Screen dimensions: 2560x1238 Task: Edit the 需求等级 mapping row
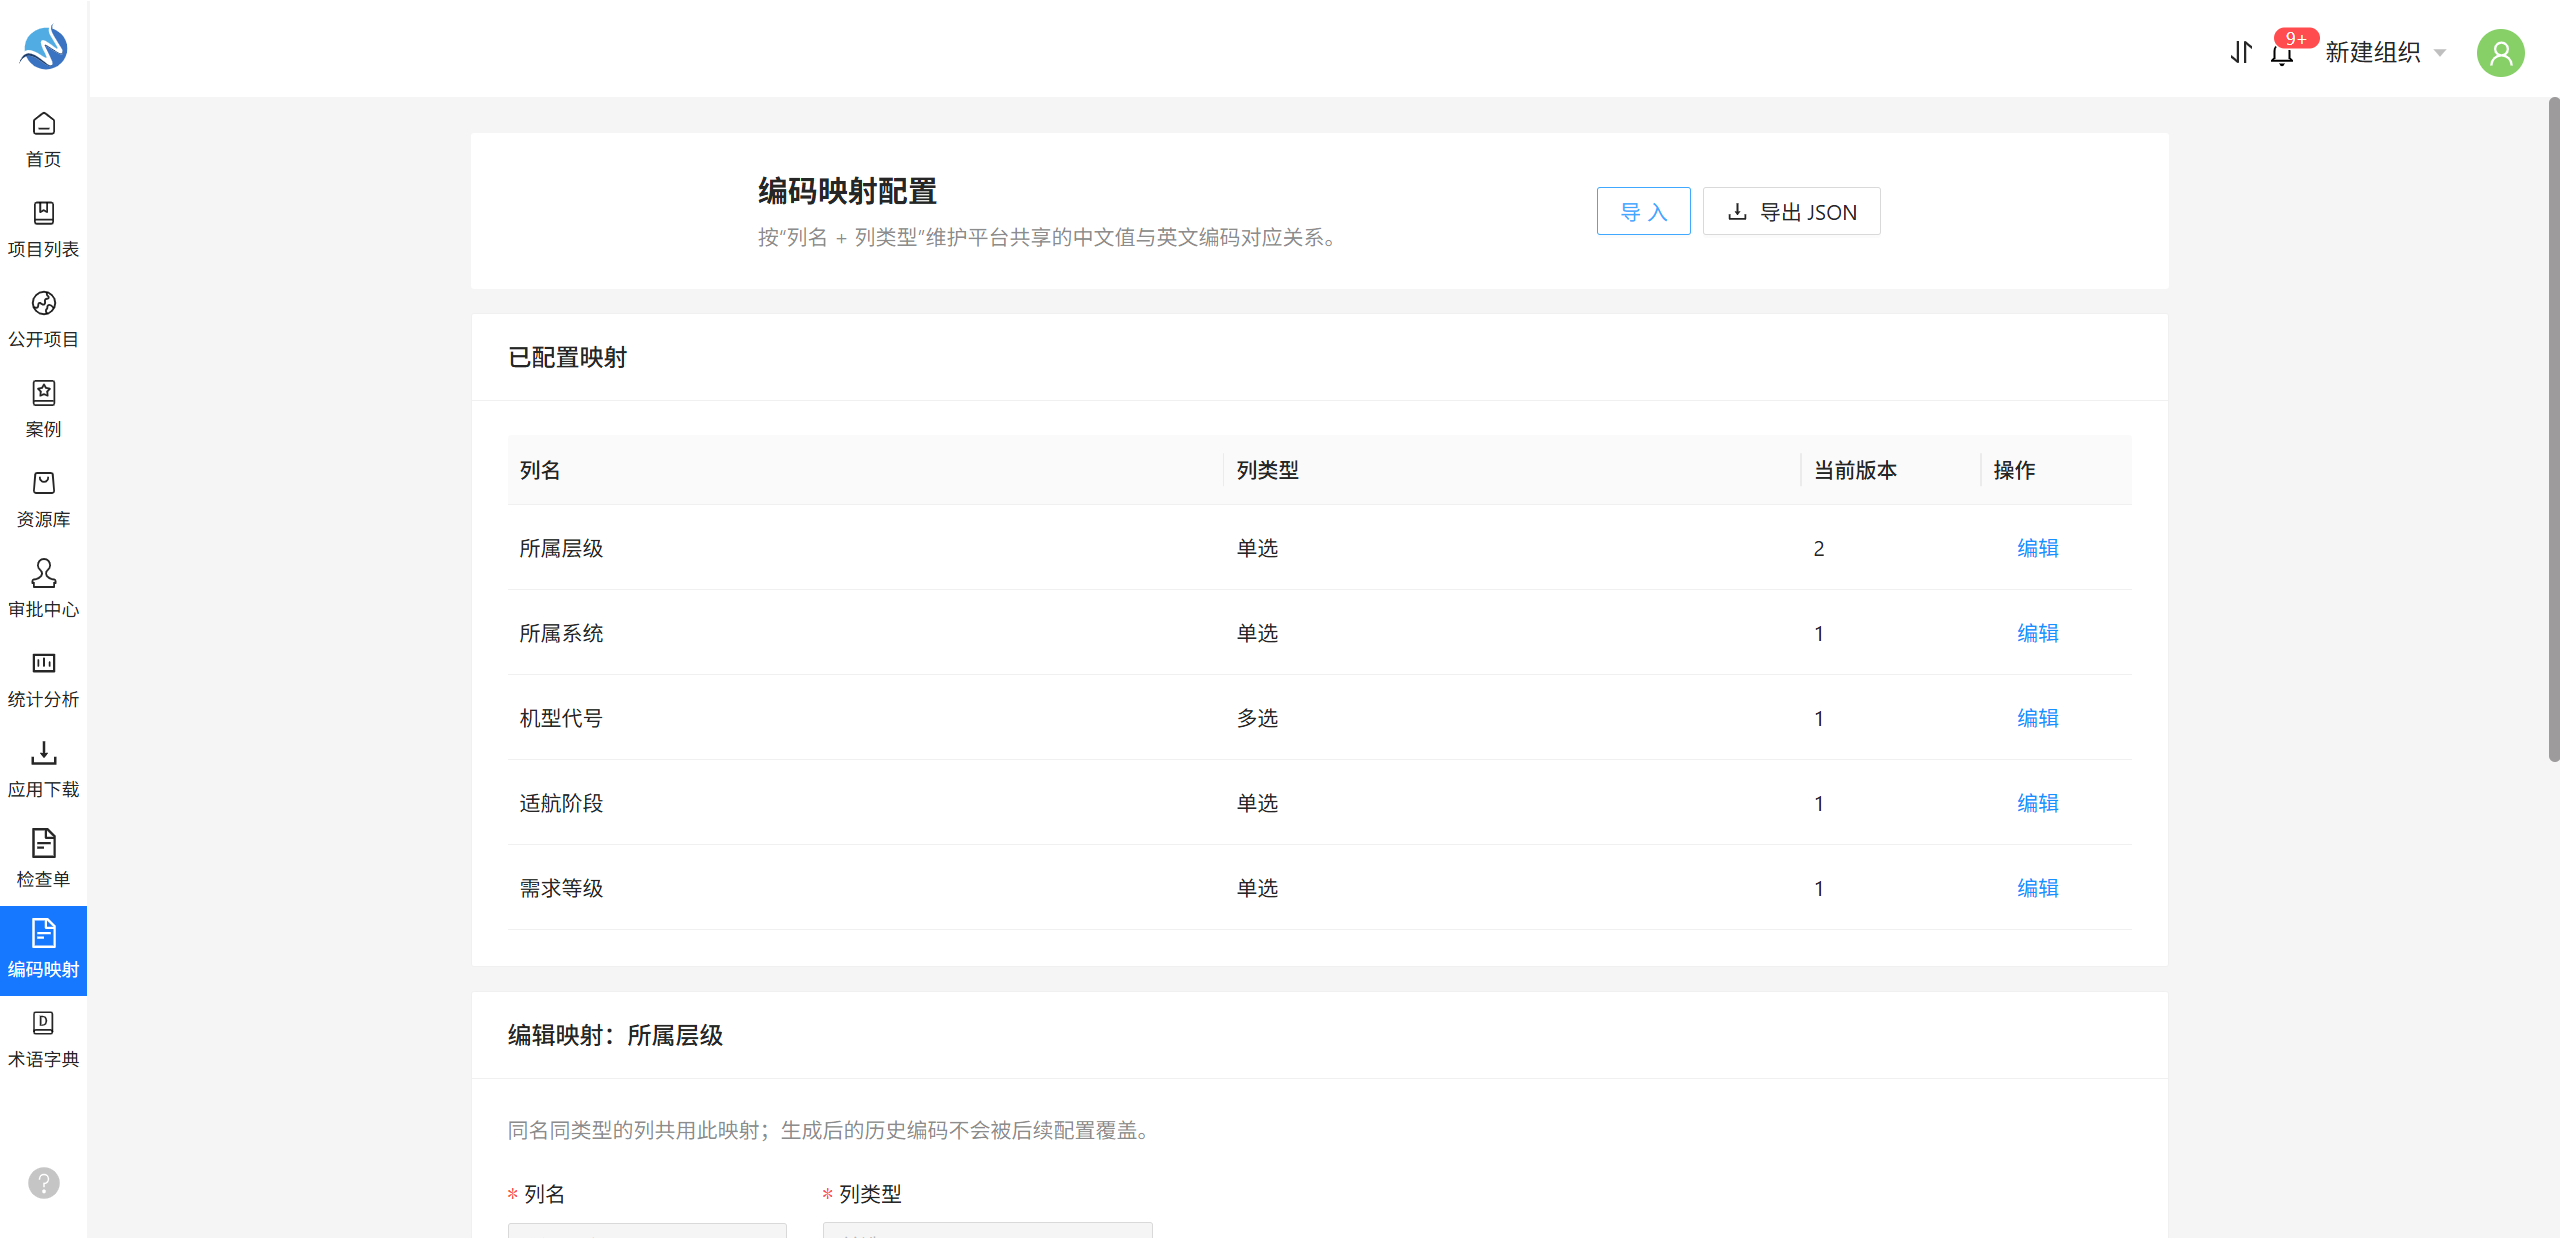(2037, 888)
